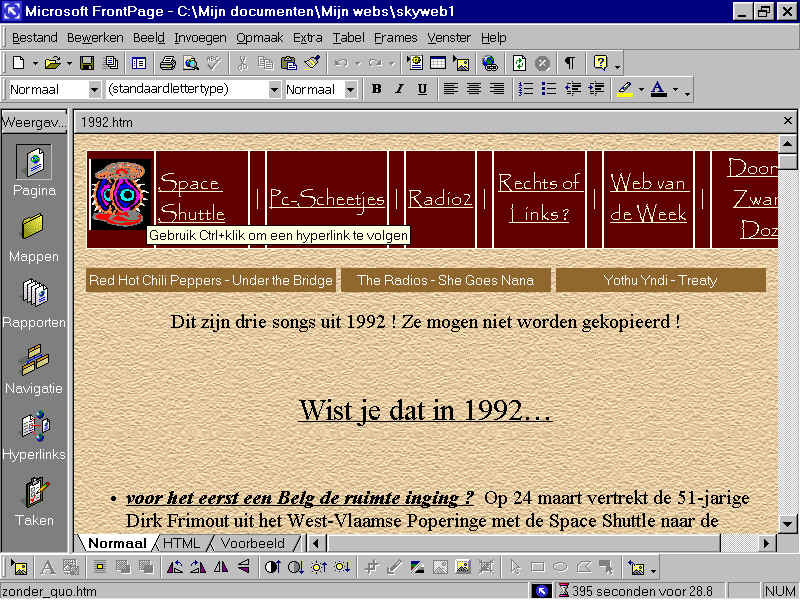800x600 pixels.
Task: Toggle Bold formatting
Action: click(377, 89)
